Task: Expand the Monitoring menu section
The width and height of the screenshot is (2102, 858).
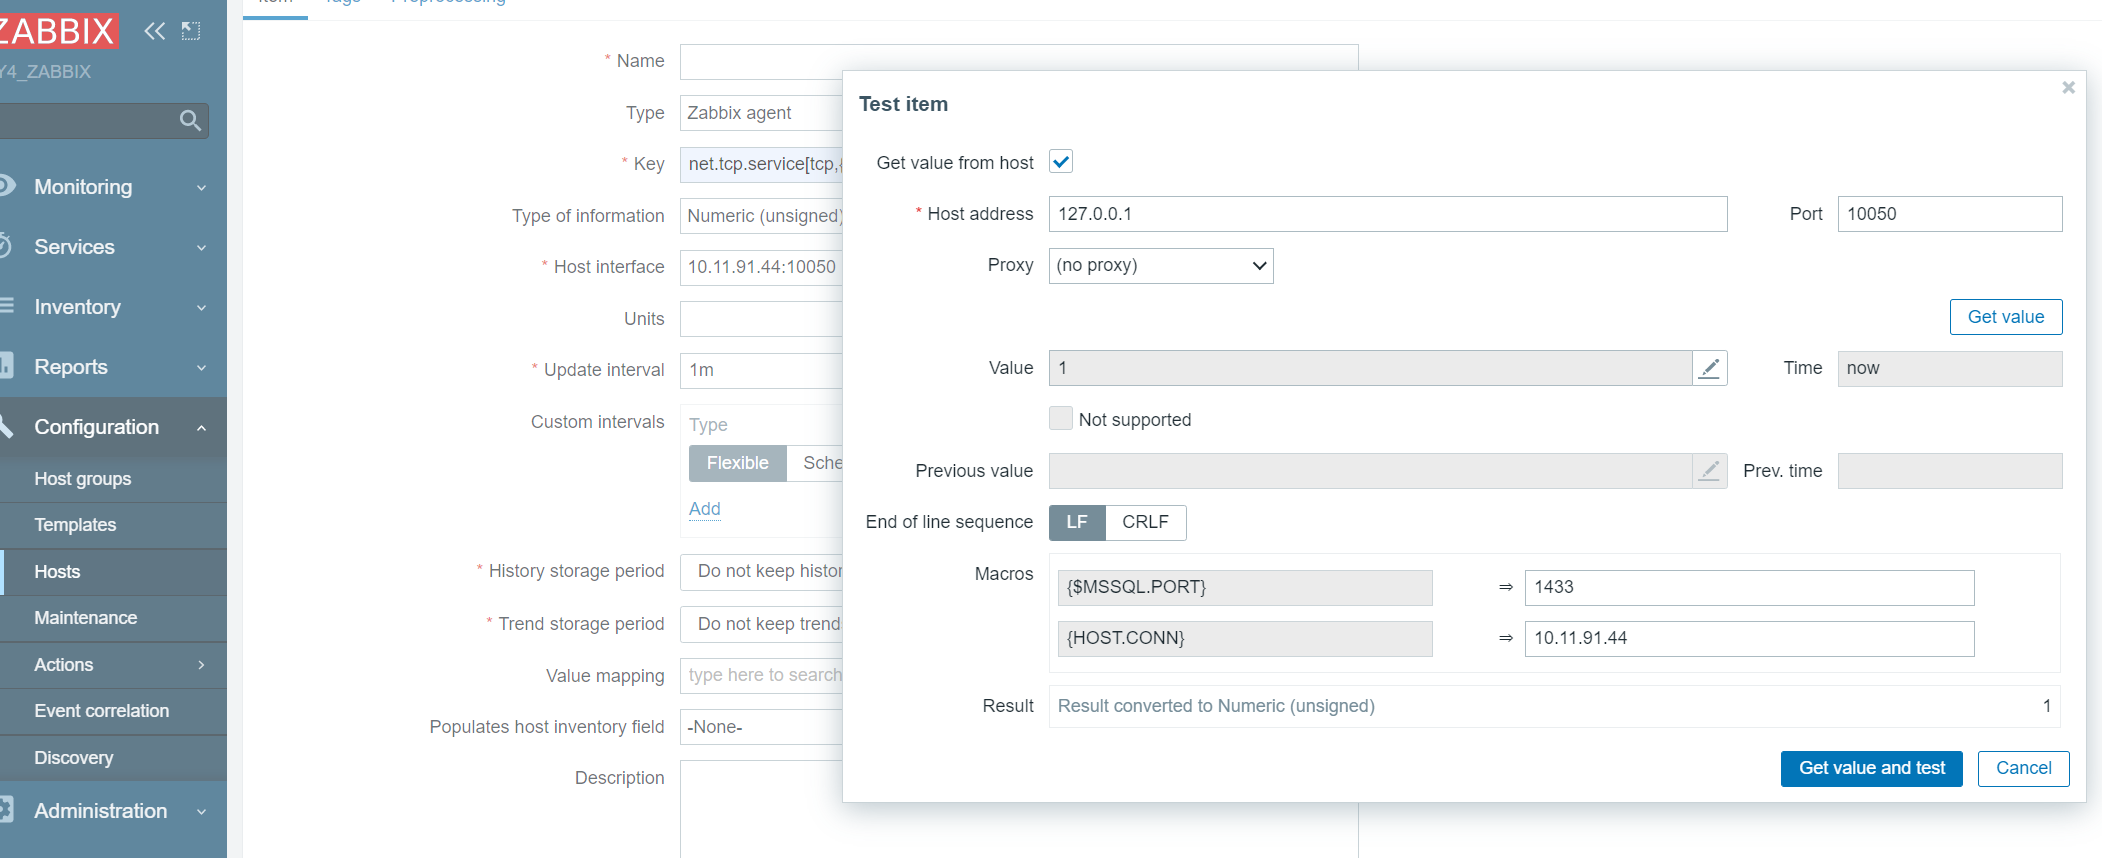Action: pos(110,187)
